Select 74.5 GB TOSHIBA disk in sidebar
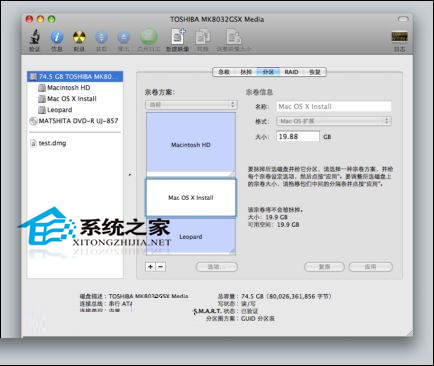The image size is (434, 366). click(x=75, y=77)
